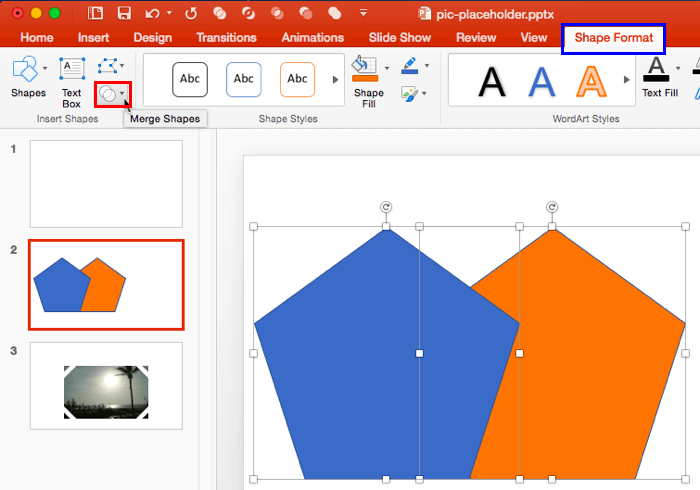Open the View tab
Viewport: 700px width, 490px height.
[533, 37]
